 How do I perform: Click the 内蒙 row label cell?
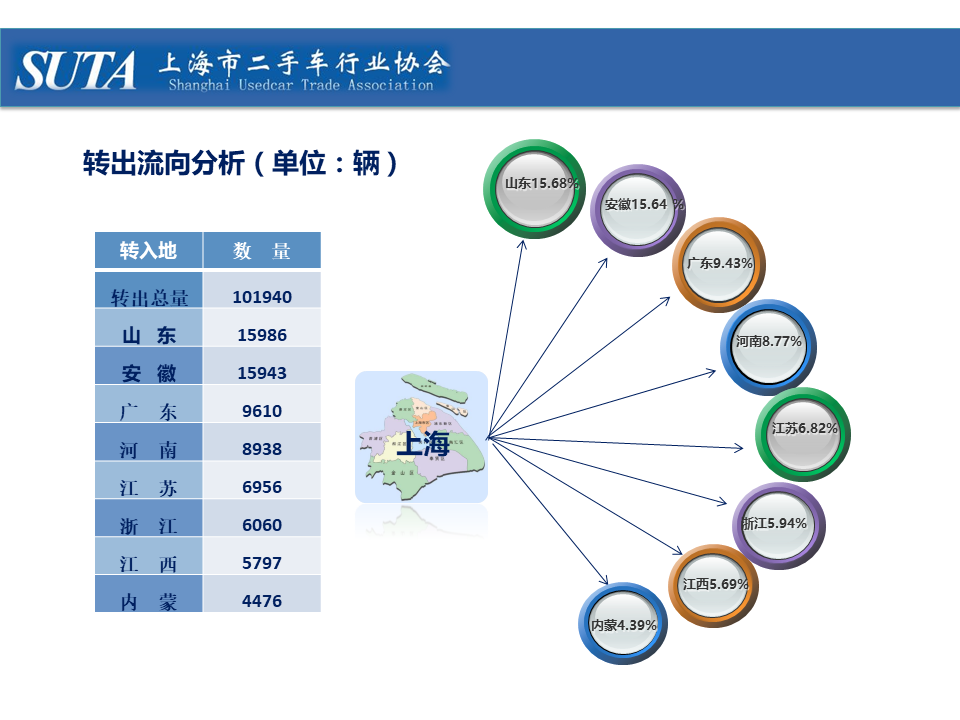[x=148, y=601]
